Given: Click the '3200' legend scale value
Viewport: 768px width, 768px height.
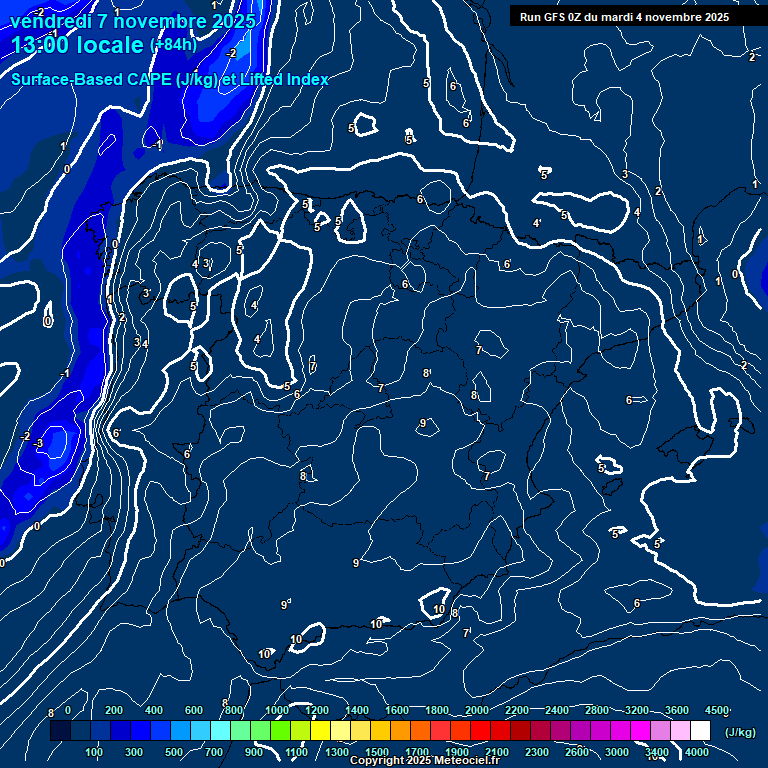Looking at the screenshot, I should point(637,710).
